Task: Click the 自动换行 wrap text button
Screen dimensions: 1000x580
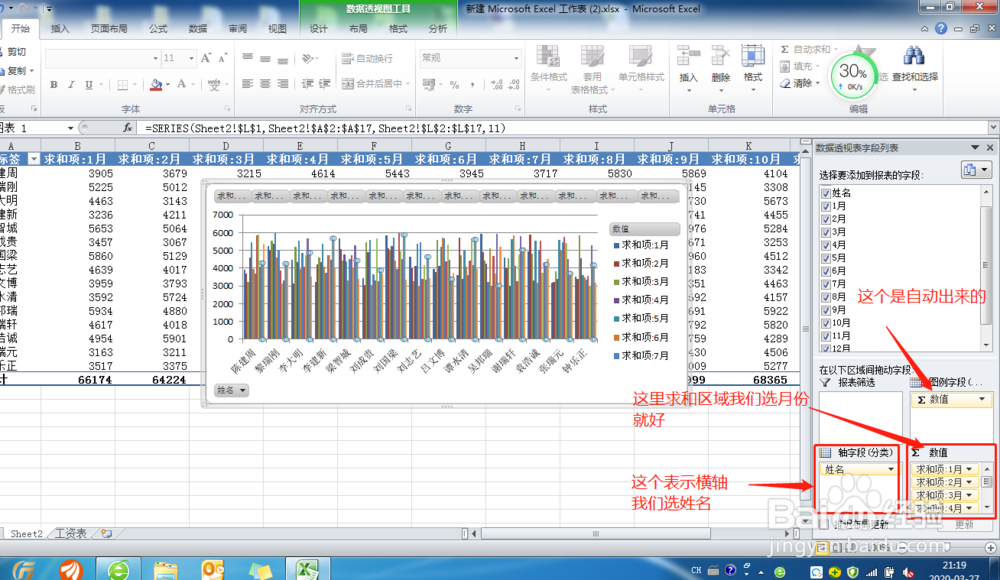Action: pos(367,58)
